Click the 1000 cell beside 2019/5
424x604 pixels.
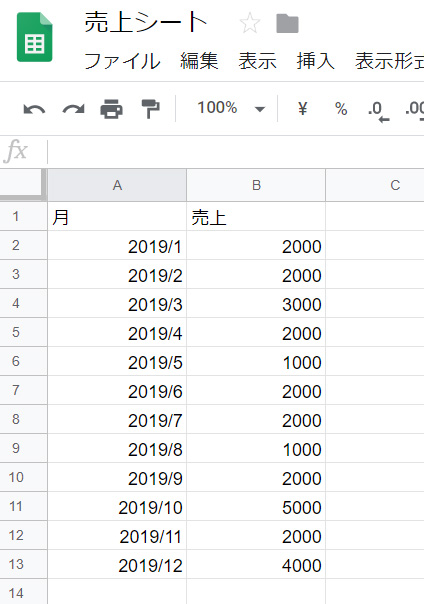pyautogui.click(x=256, y=361)
